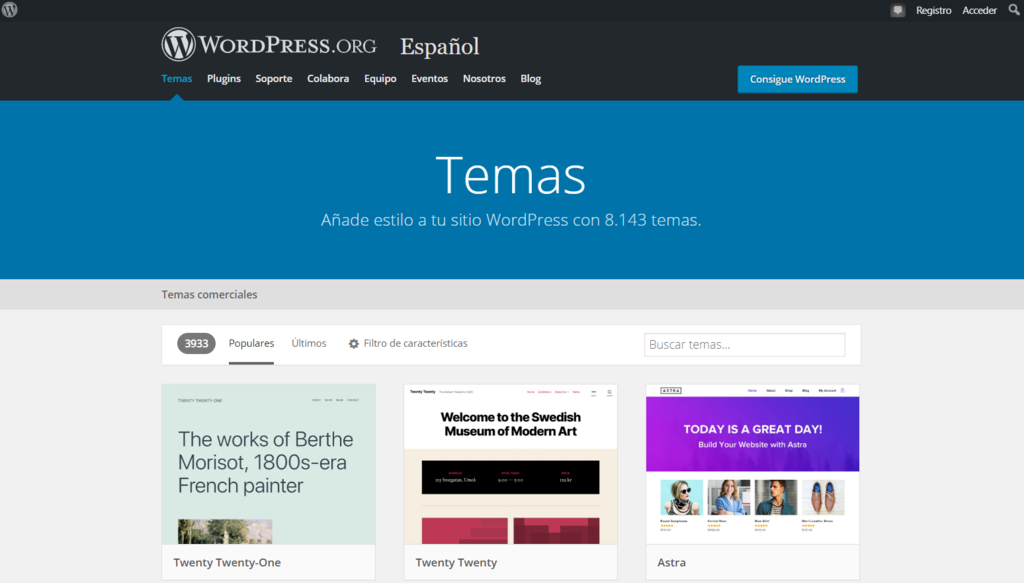
Task: Click the 3933 results badge
Action: (x=196, y=343)
